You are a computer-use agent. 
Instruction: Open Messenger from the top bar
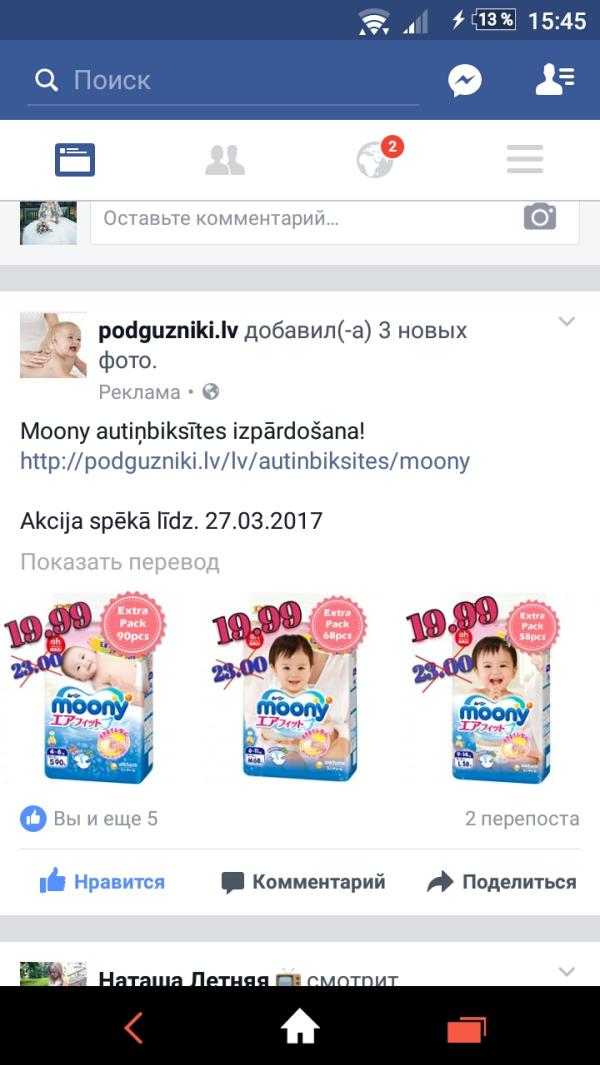[x=465, y=80]
